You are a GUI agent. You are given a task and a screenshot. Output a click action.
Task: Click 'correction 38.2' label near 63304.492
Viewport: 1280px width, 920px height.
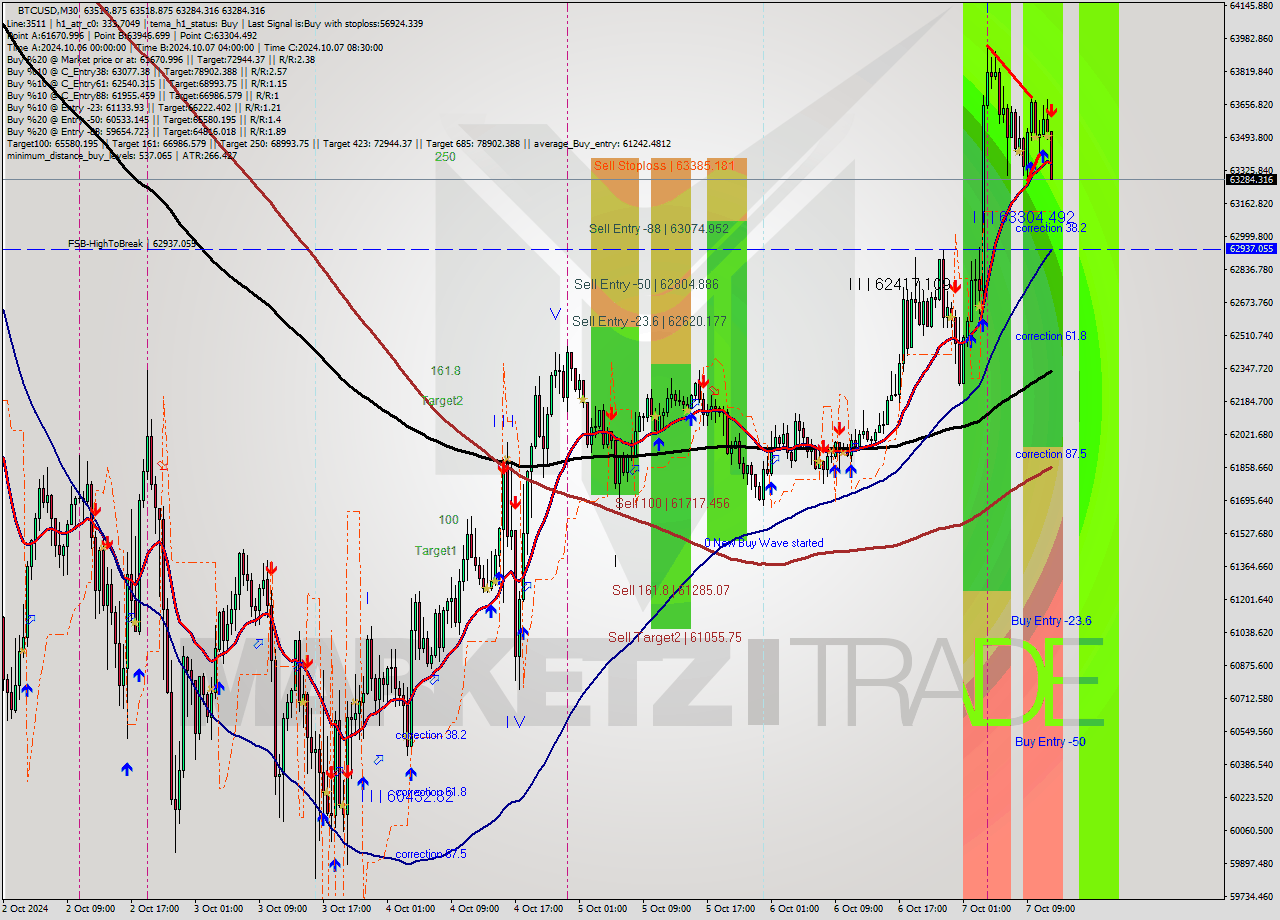tap(1051, 228)
